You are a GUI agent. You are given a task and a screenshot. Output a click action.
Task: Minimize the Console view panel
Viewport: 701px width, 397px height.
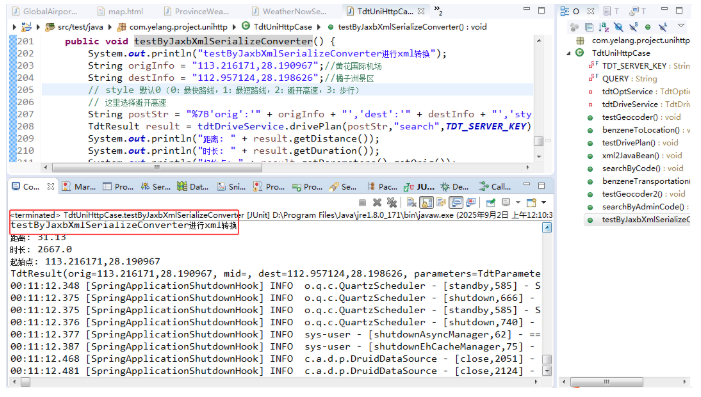tap(527, 184)
